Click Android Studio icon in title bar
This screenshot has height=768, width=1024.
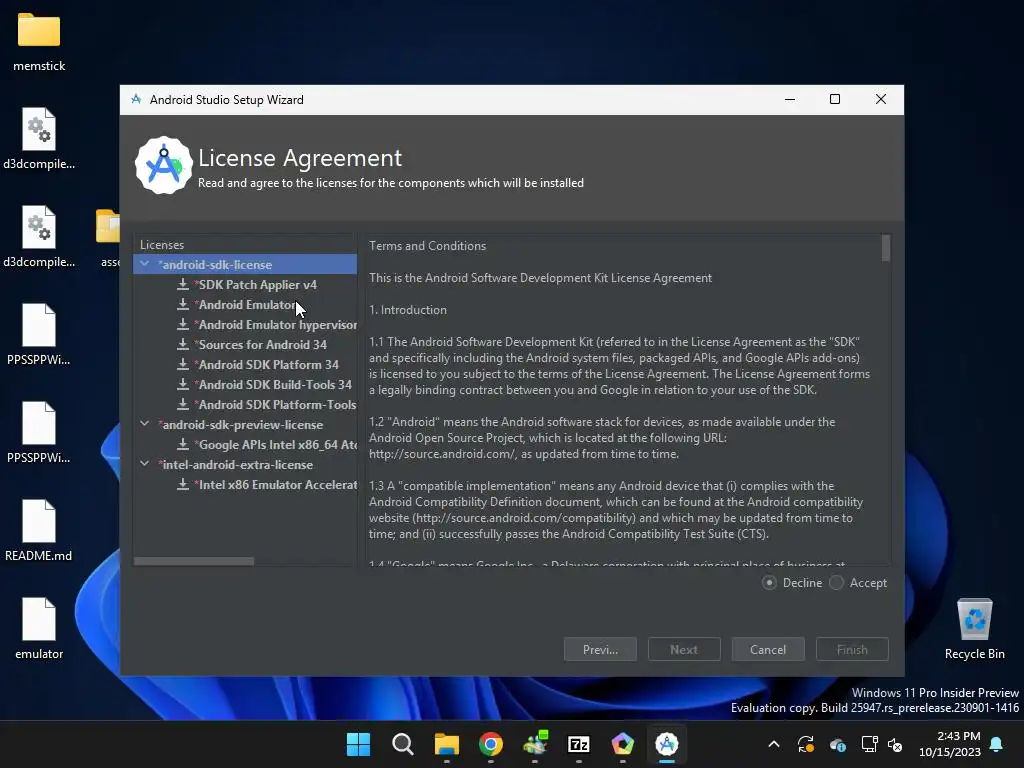point(136,99)
